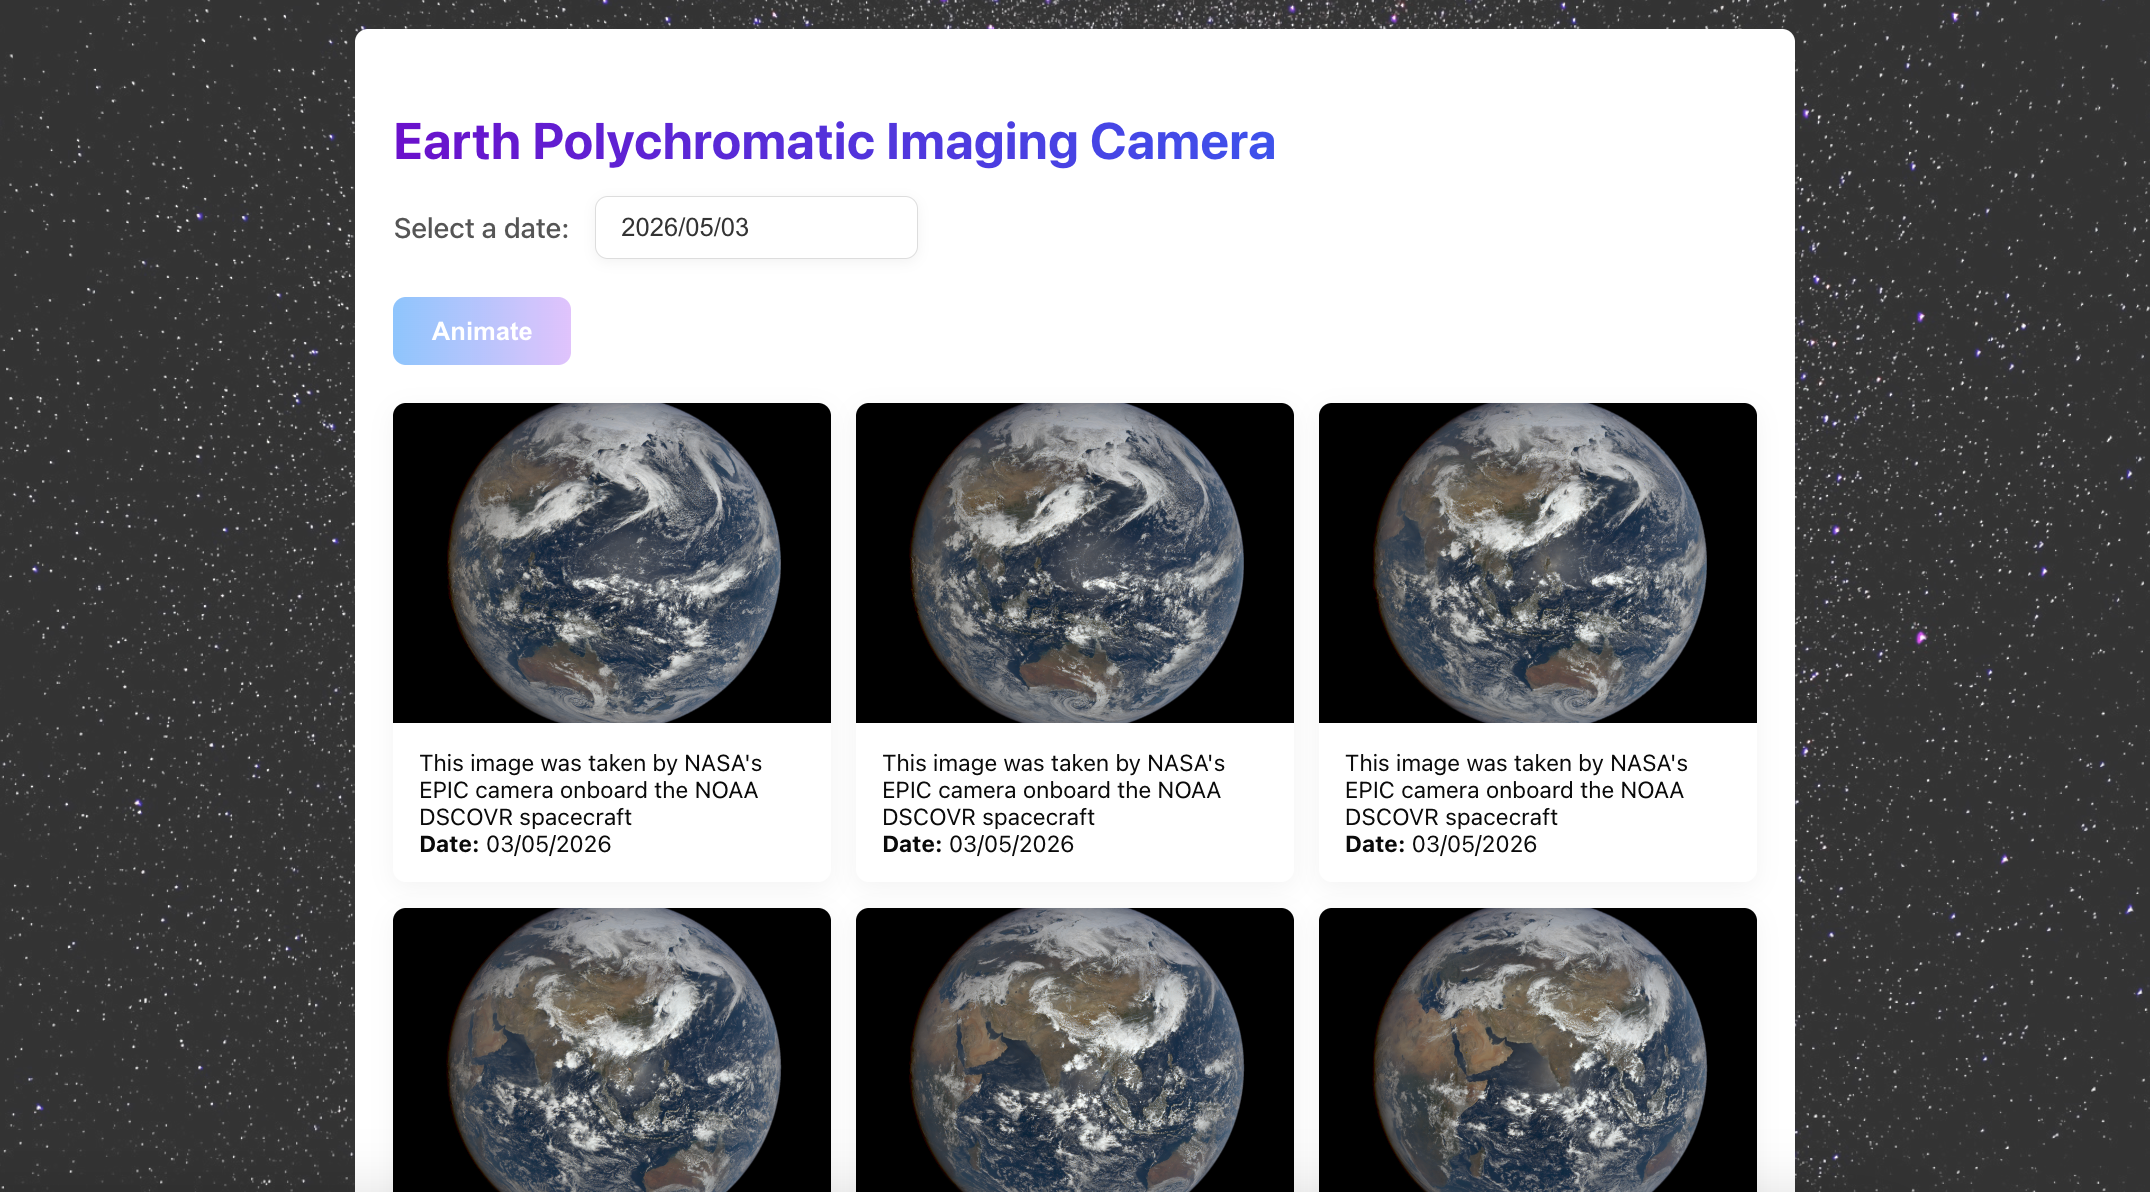The image size is (2150, 1192).
Task: Open the Earth image in the bottom-right card
Action: point(1538,1050)
